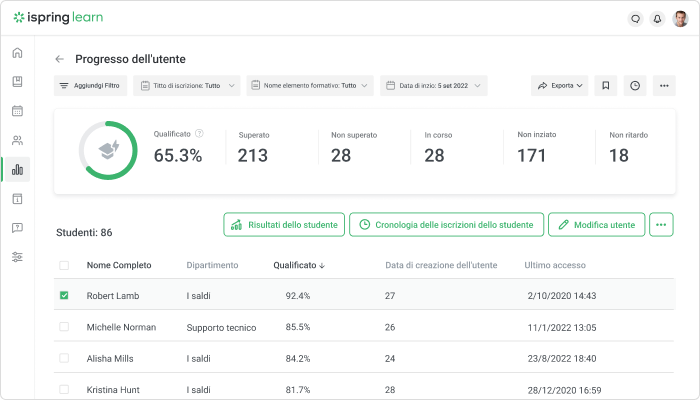
Task: Click the Non superato 28 statistic
Action: click(354, 148)
